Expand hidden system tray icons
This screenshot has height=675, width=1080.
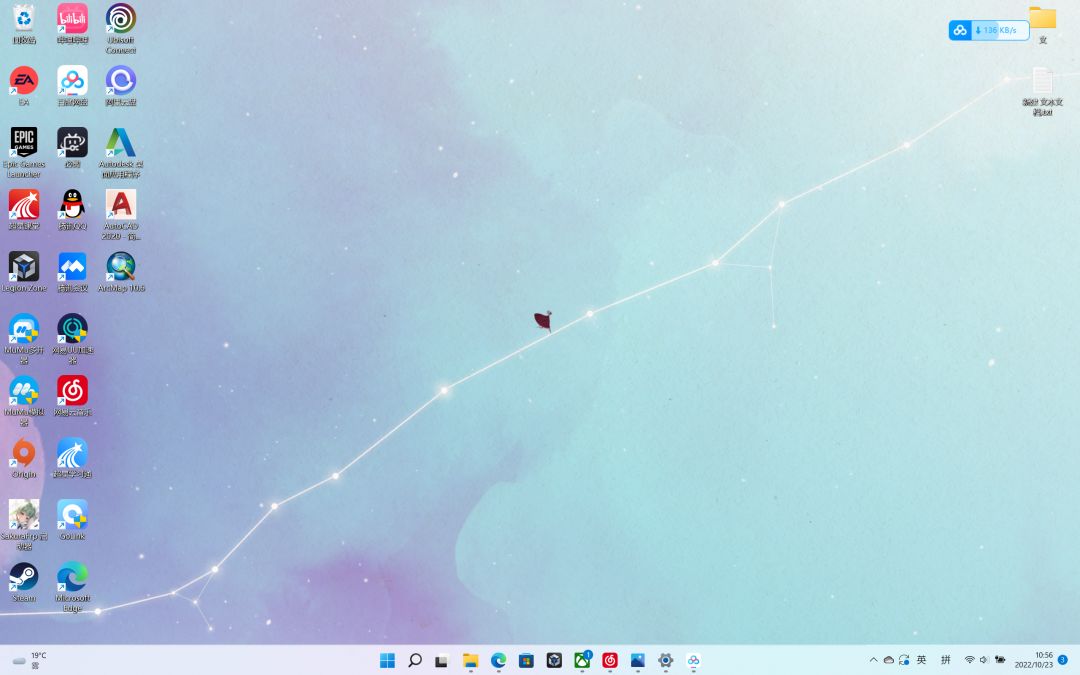click(873, 660)
